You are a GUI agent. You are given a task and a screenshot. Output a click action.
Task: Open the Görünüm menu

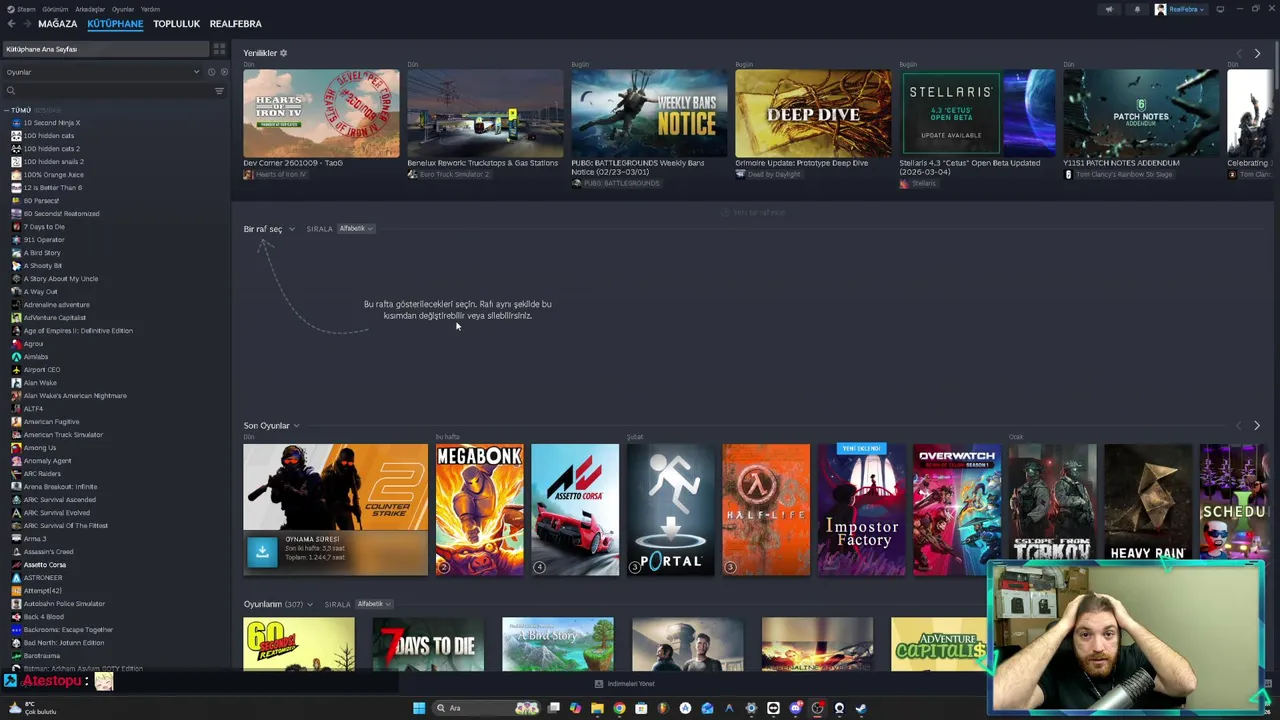[x=55, y=9]
